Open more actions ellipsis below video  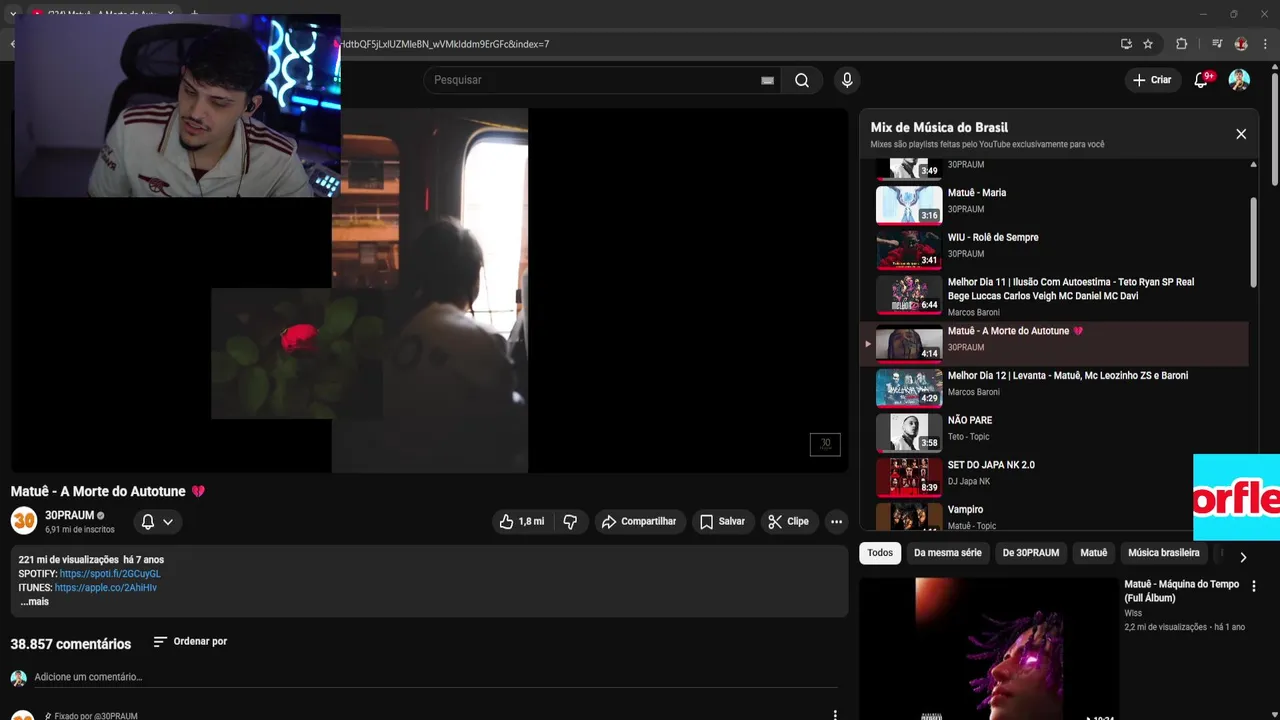836,521
